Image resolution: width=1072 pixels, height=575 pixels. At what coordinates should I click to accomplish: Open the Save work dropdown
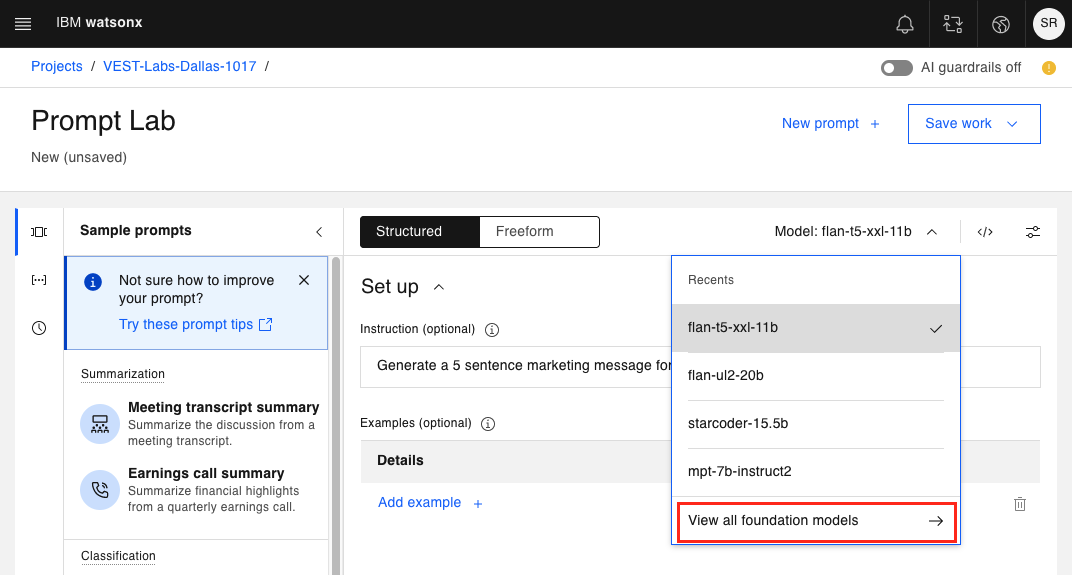974,124
